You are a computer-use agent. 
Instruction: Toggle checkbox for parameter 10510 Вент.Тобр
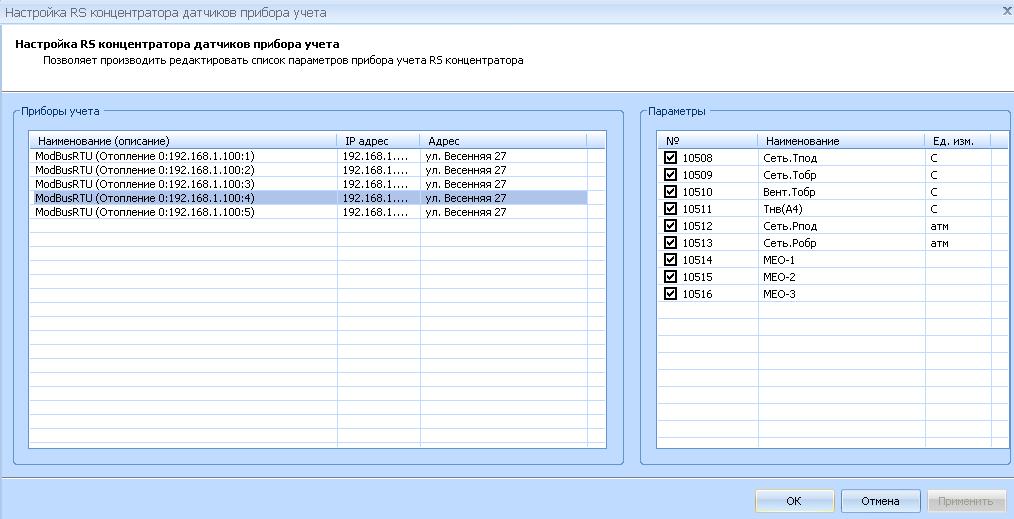pos(670,192)
